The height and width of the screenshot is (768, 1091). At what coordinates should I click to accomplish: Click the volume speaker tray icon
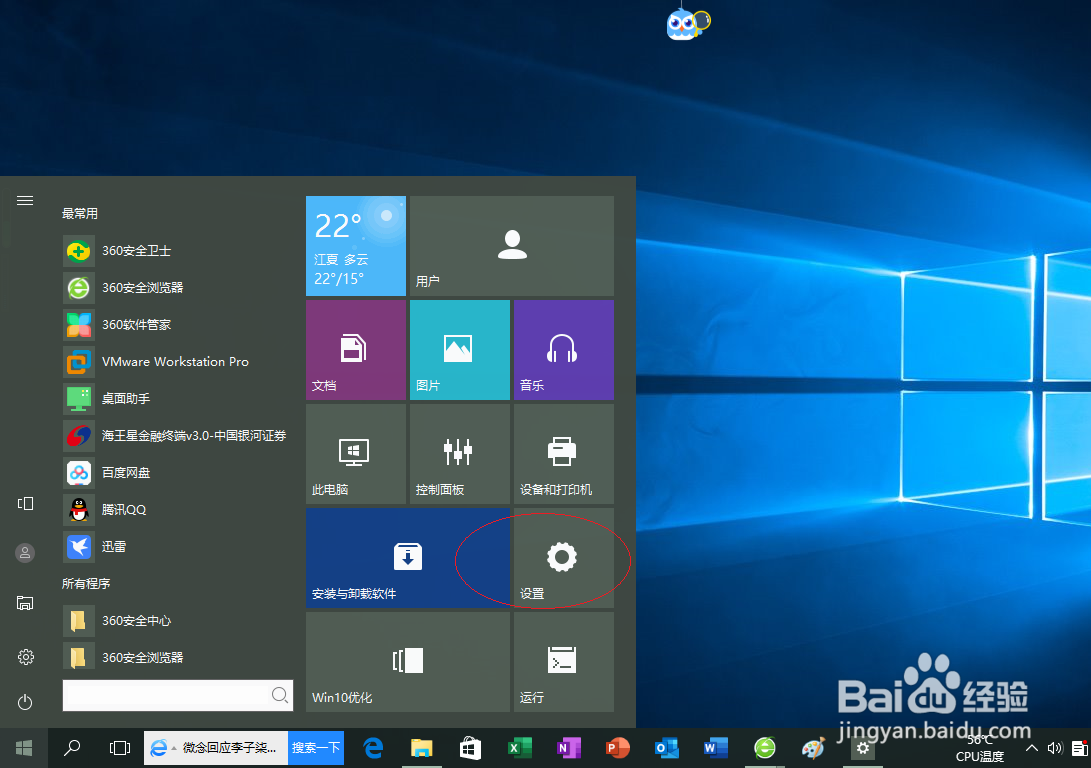point(1055,748)
